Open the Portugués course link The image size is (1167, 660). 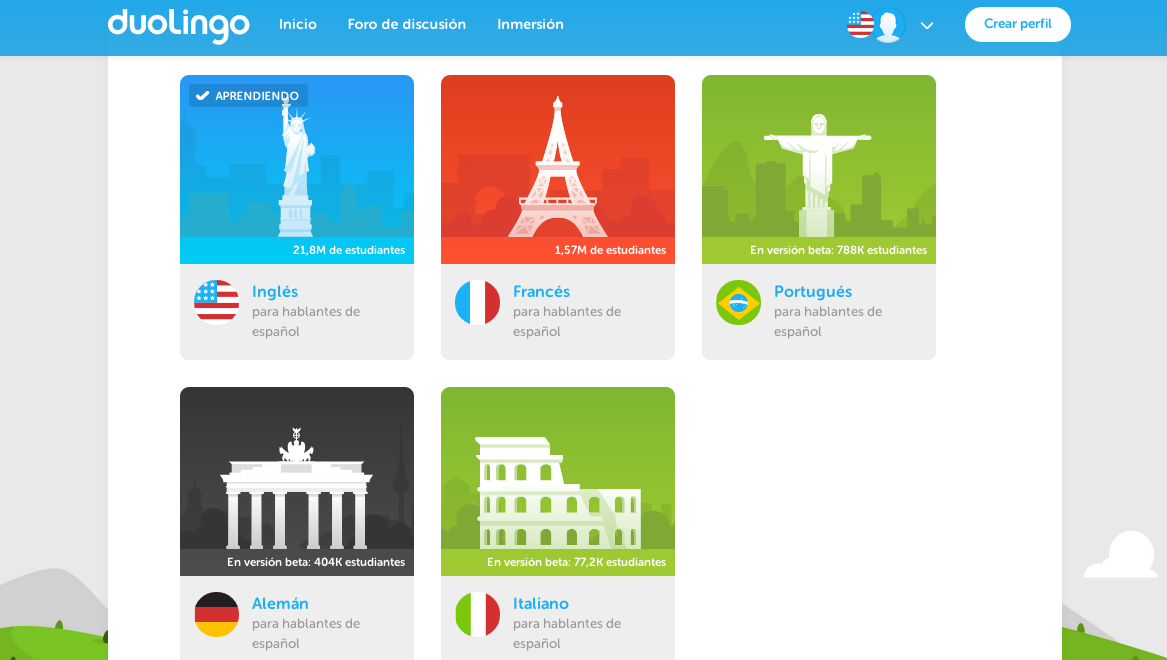(813, 292)
